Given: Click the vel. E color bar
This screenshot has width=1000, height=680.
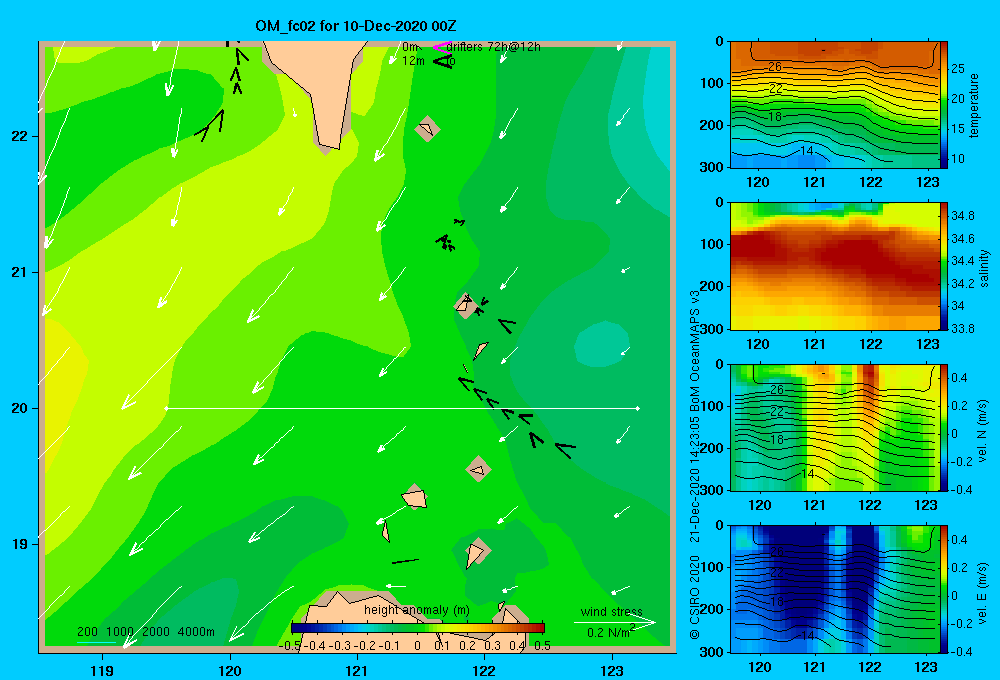Looking at the screenshot, I should click(x=943, y=589).
